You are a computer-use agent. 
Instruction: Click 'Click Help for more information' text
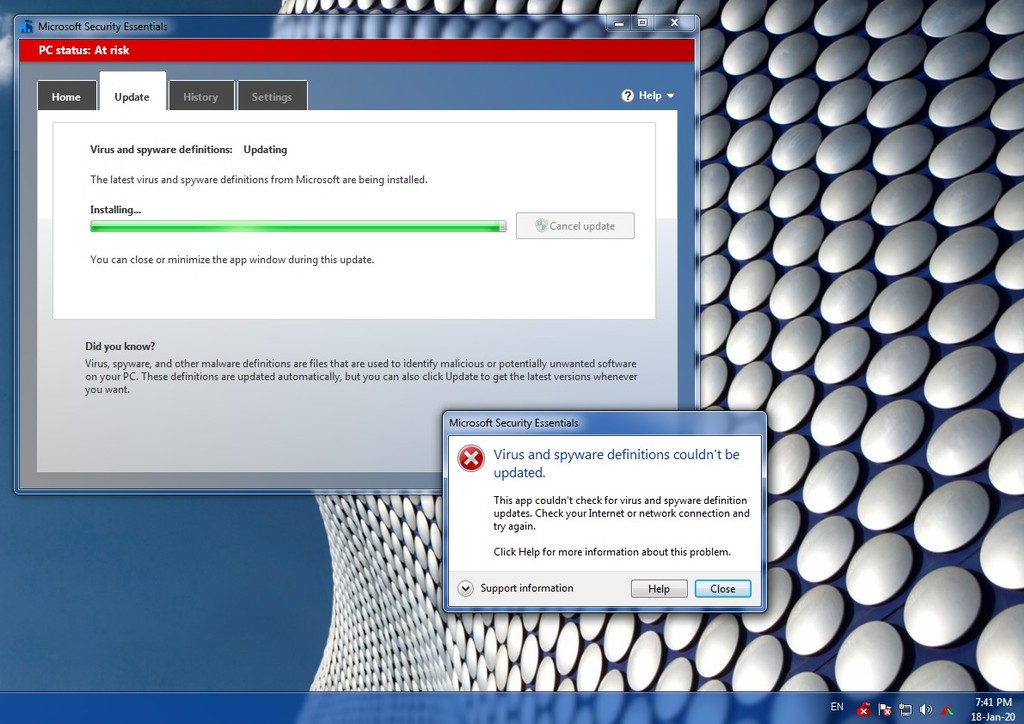tap(612, 552)
